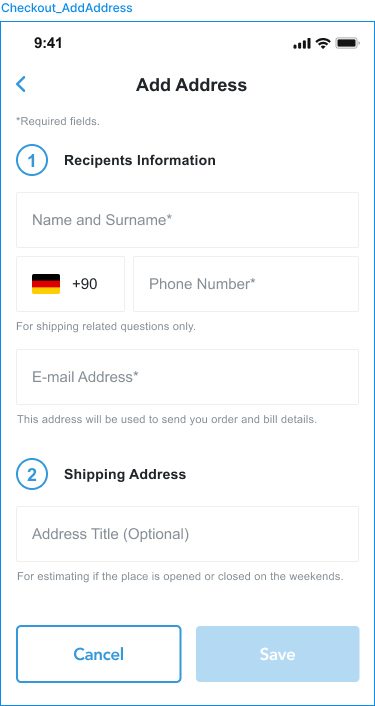Screen dimensions: 375x706
Task: Tap the step 1 circle icon
Action: pos(32,160)
